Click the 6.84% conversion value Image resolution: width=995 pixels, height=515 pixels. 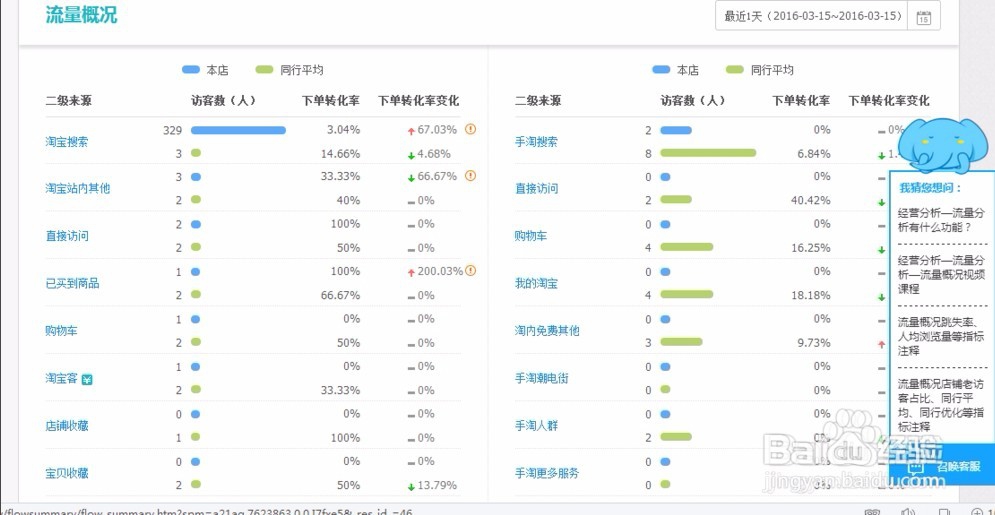pos(814,153)
